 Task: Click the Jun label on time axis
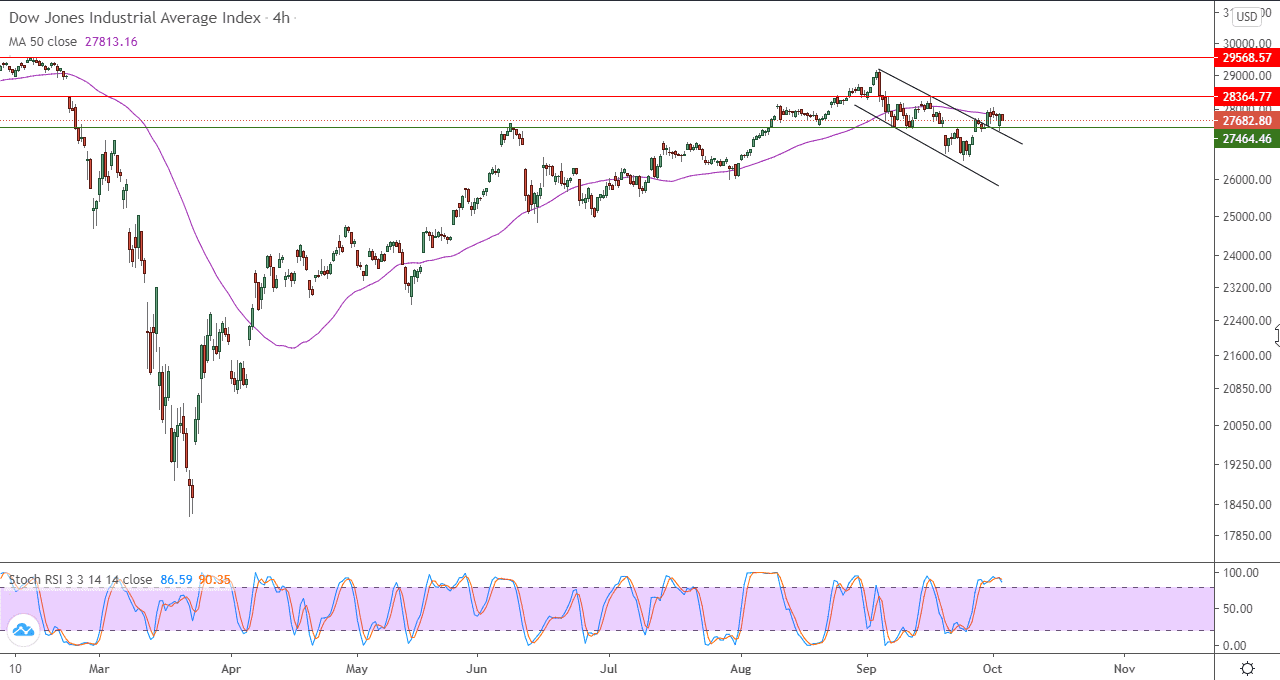pos(478,667)
